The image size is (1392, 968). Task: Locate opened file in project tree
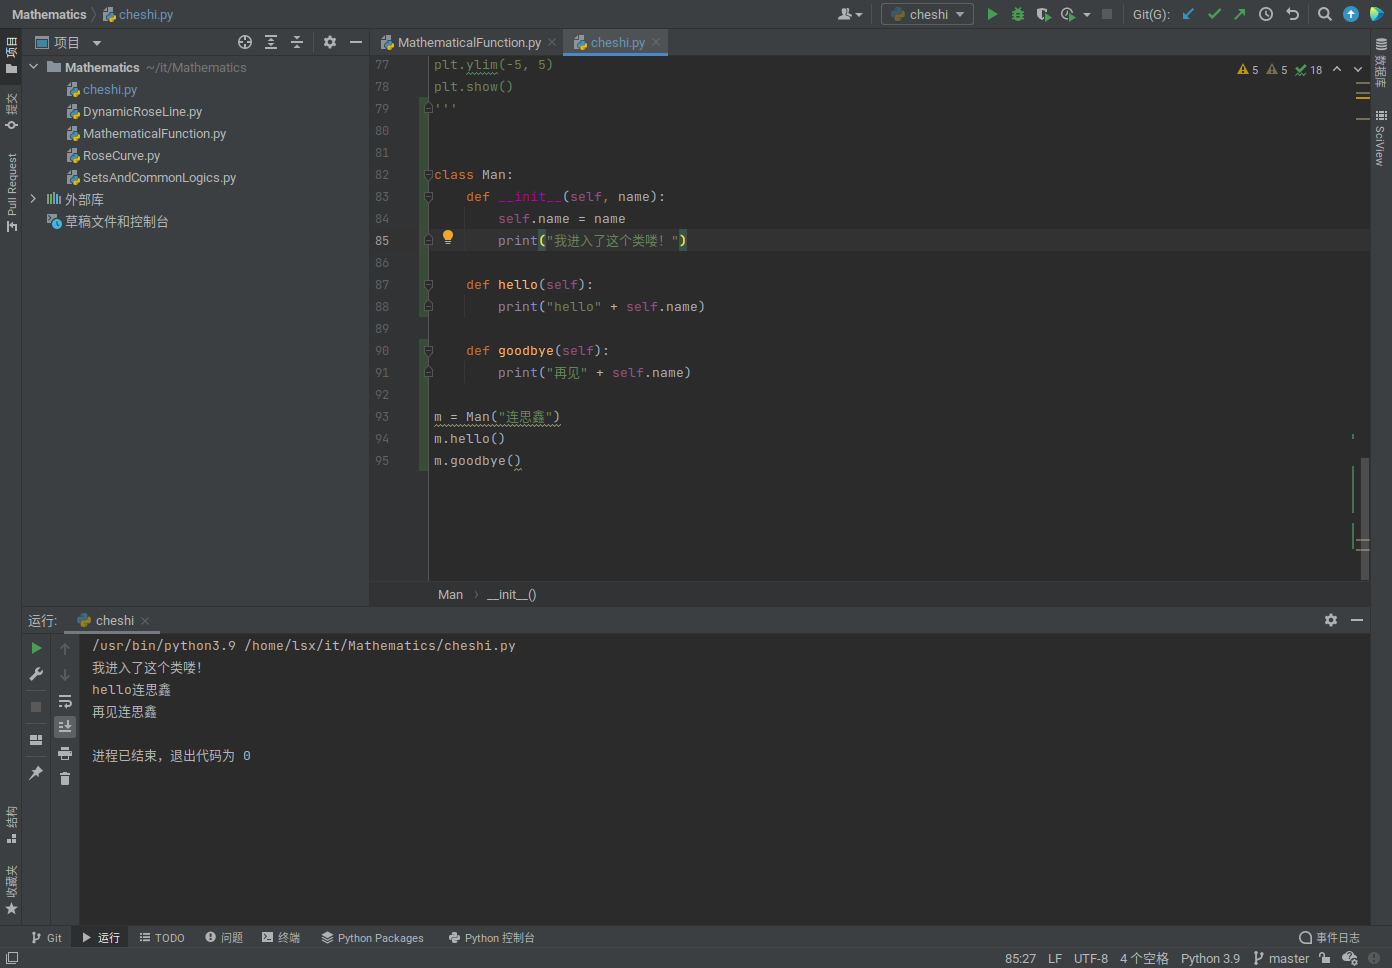click(245, 42)
